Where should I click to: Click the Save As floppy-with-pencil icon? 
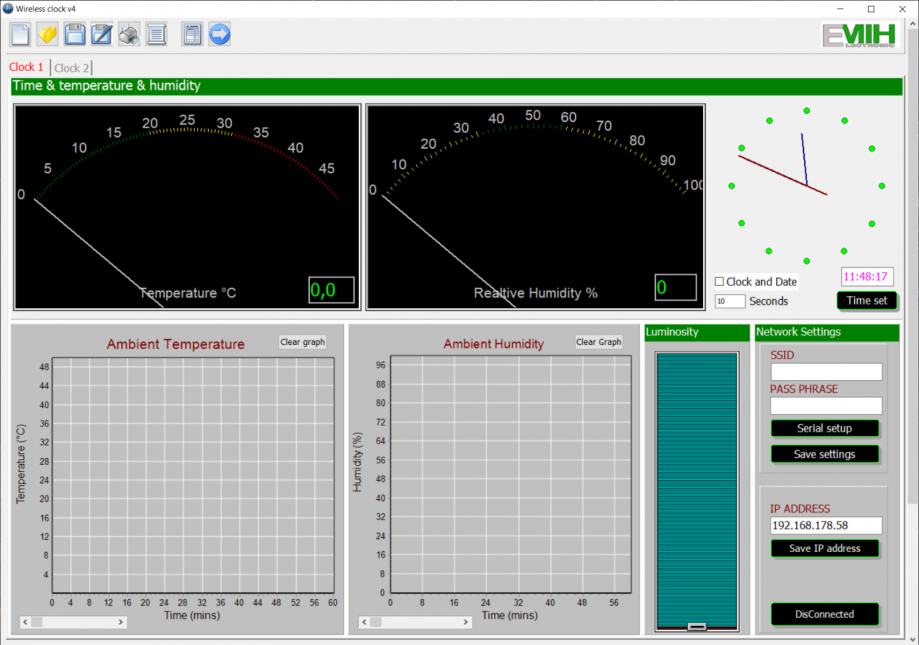(x=101, y=35)
